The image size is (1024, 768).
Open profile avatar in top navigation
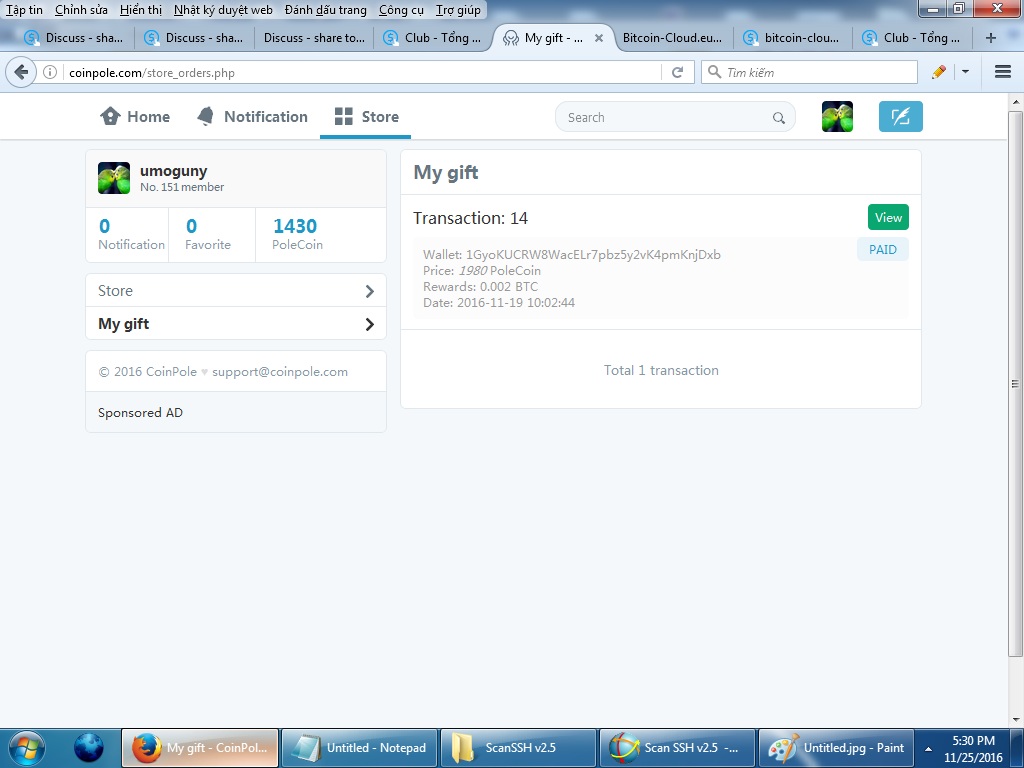(x=837, y=117)
